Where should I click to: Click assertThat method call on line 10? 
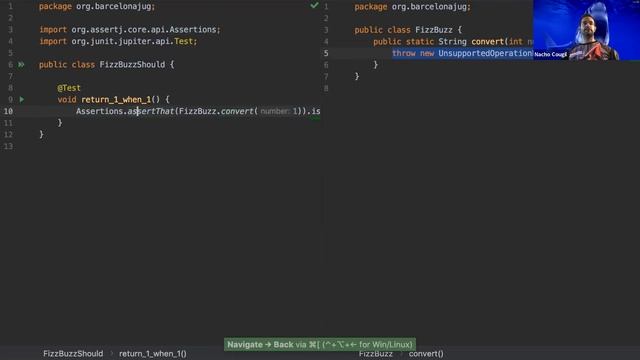pyautogui.click(x=151, y=111)
